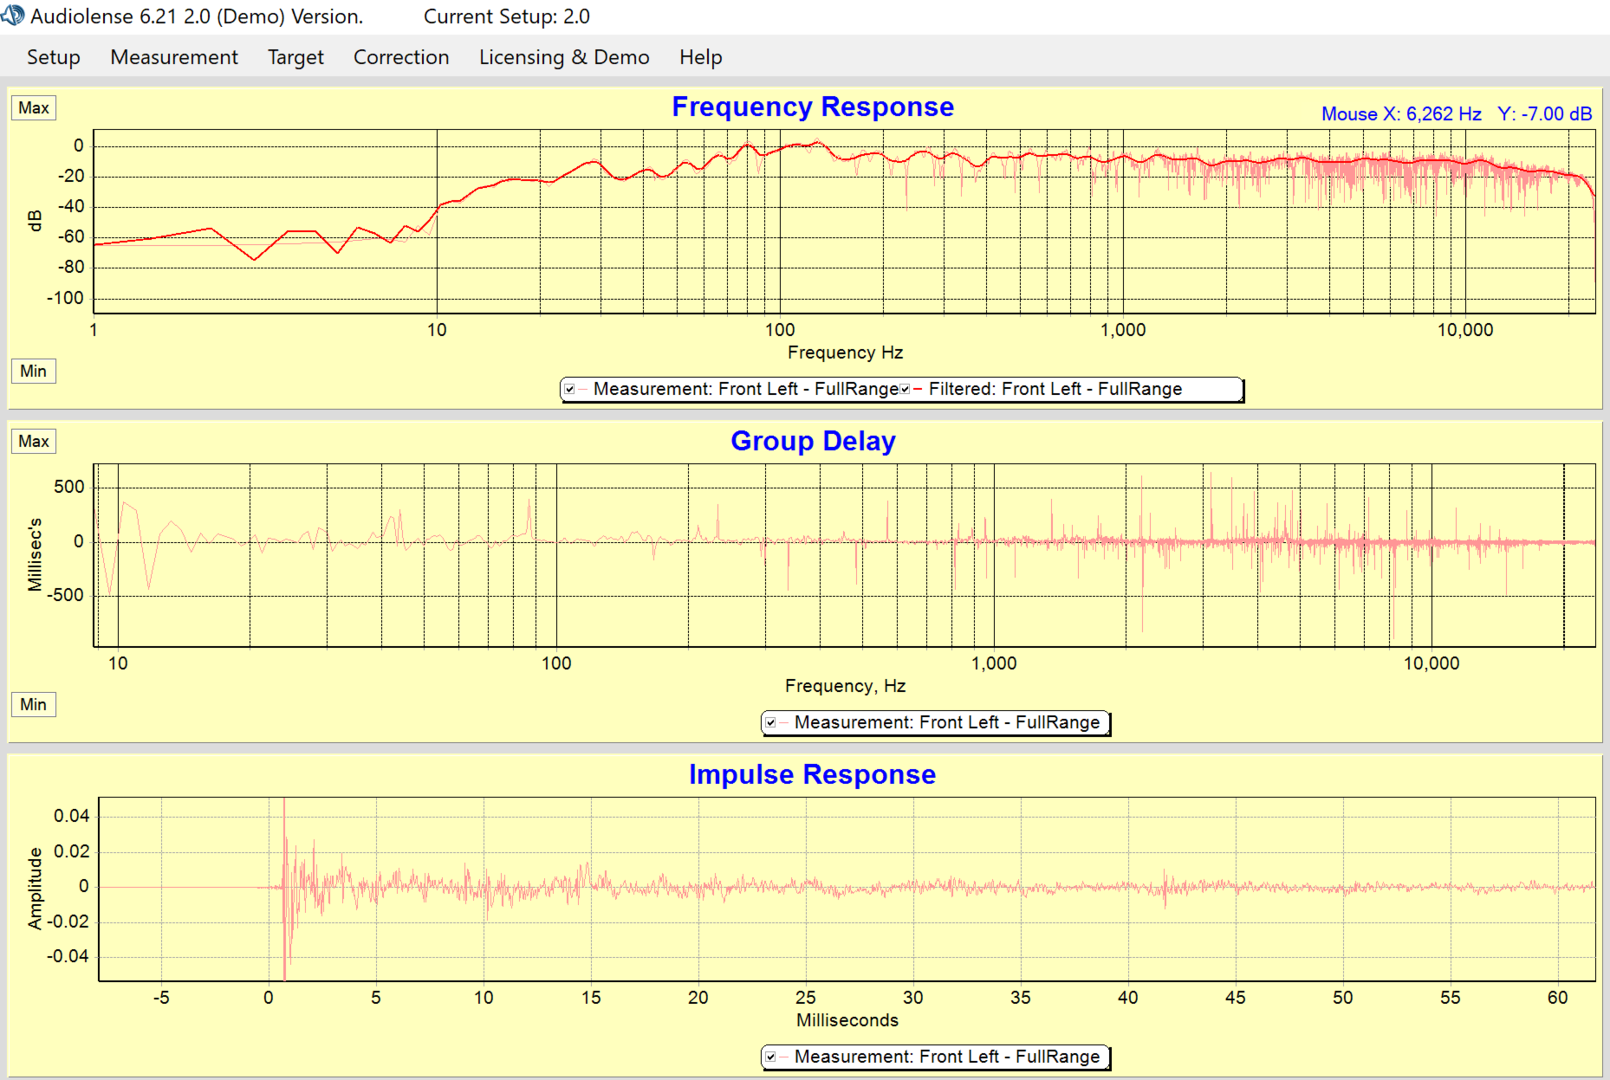
Task: Click the 'dB' vertical axis label
Action: (x=35, y=221)
